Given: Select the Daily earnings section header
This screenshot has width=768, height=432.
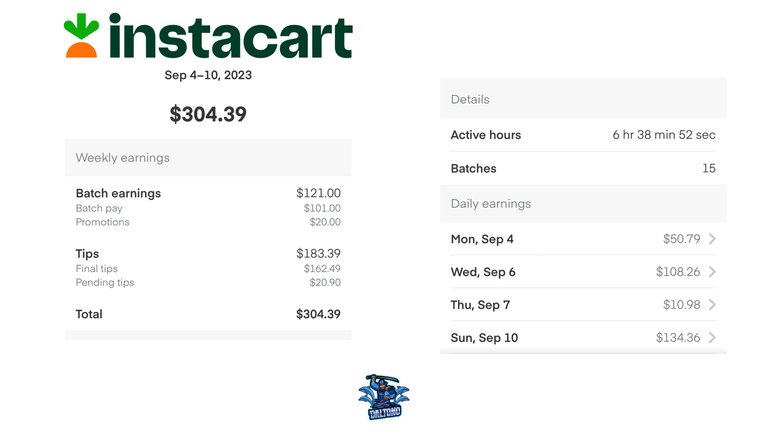Looking at the screenshot, I should pyautogui.click(x=583, y=204).
